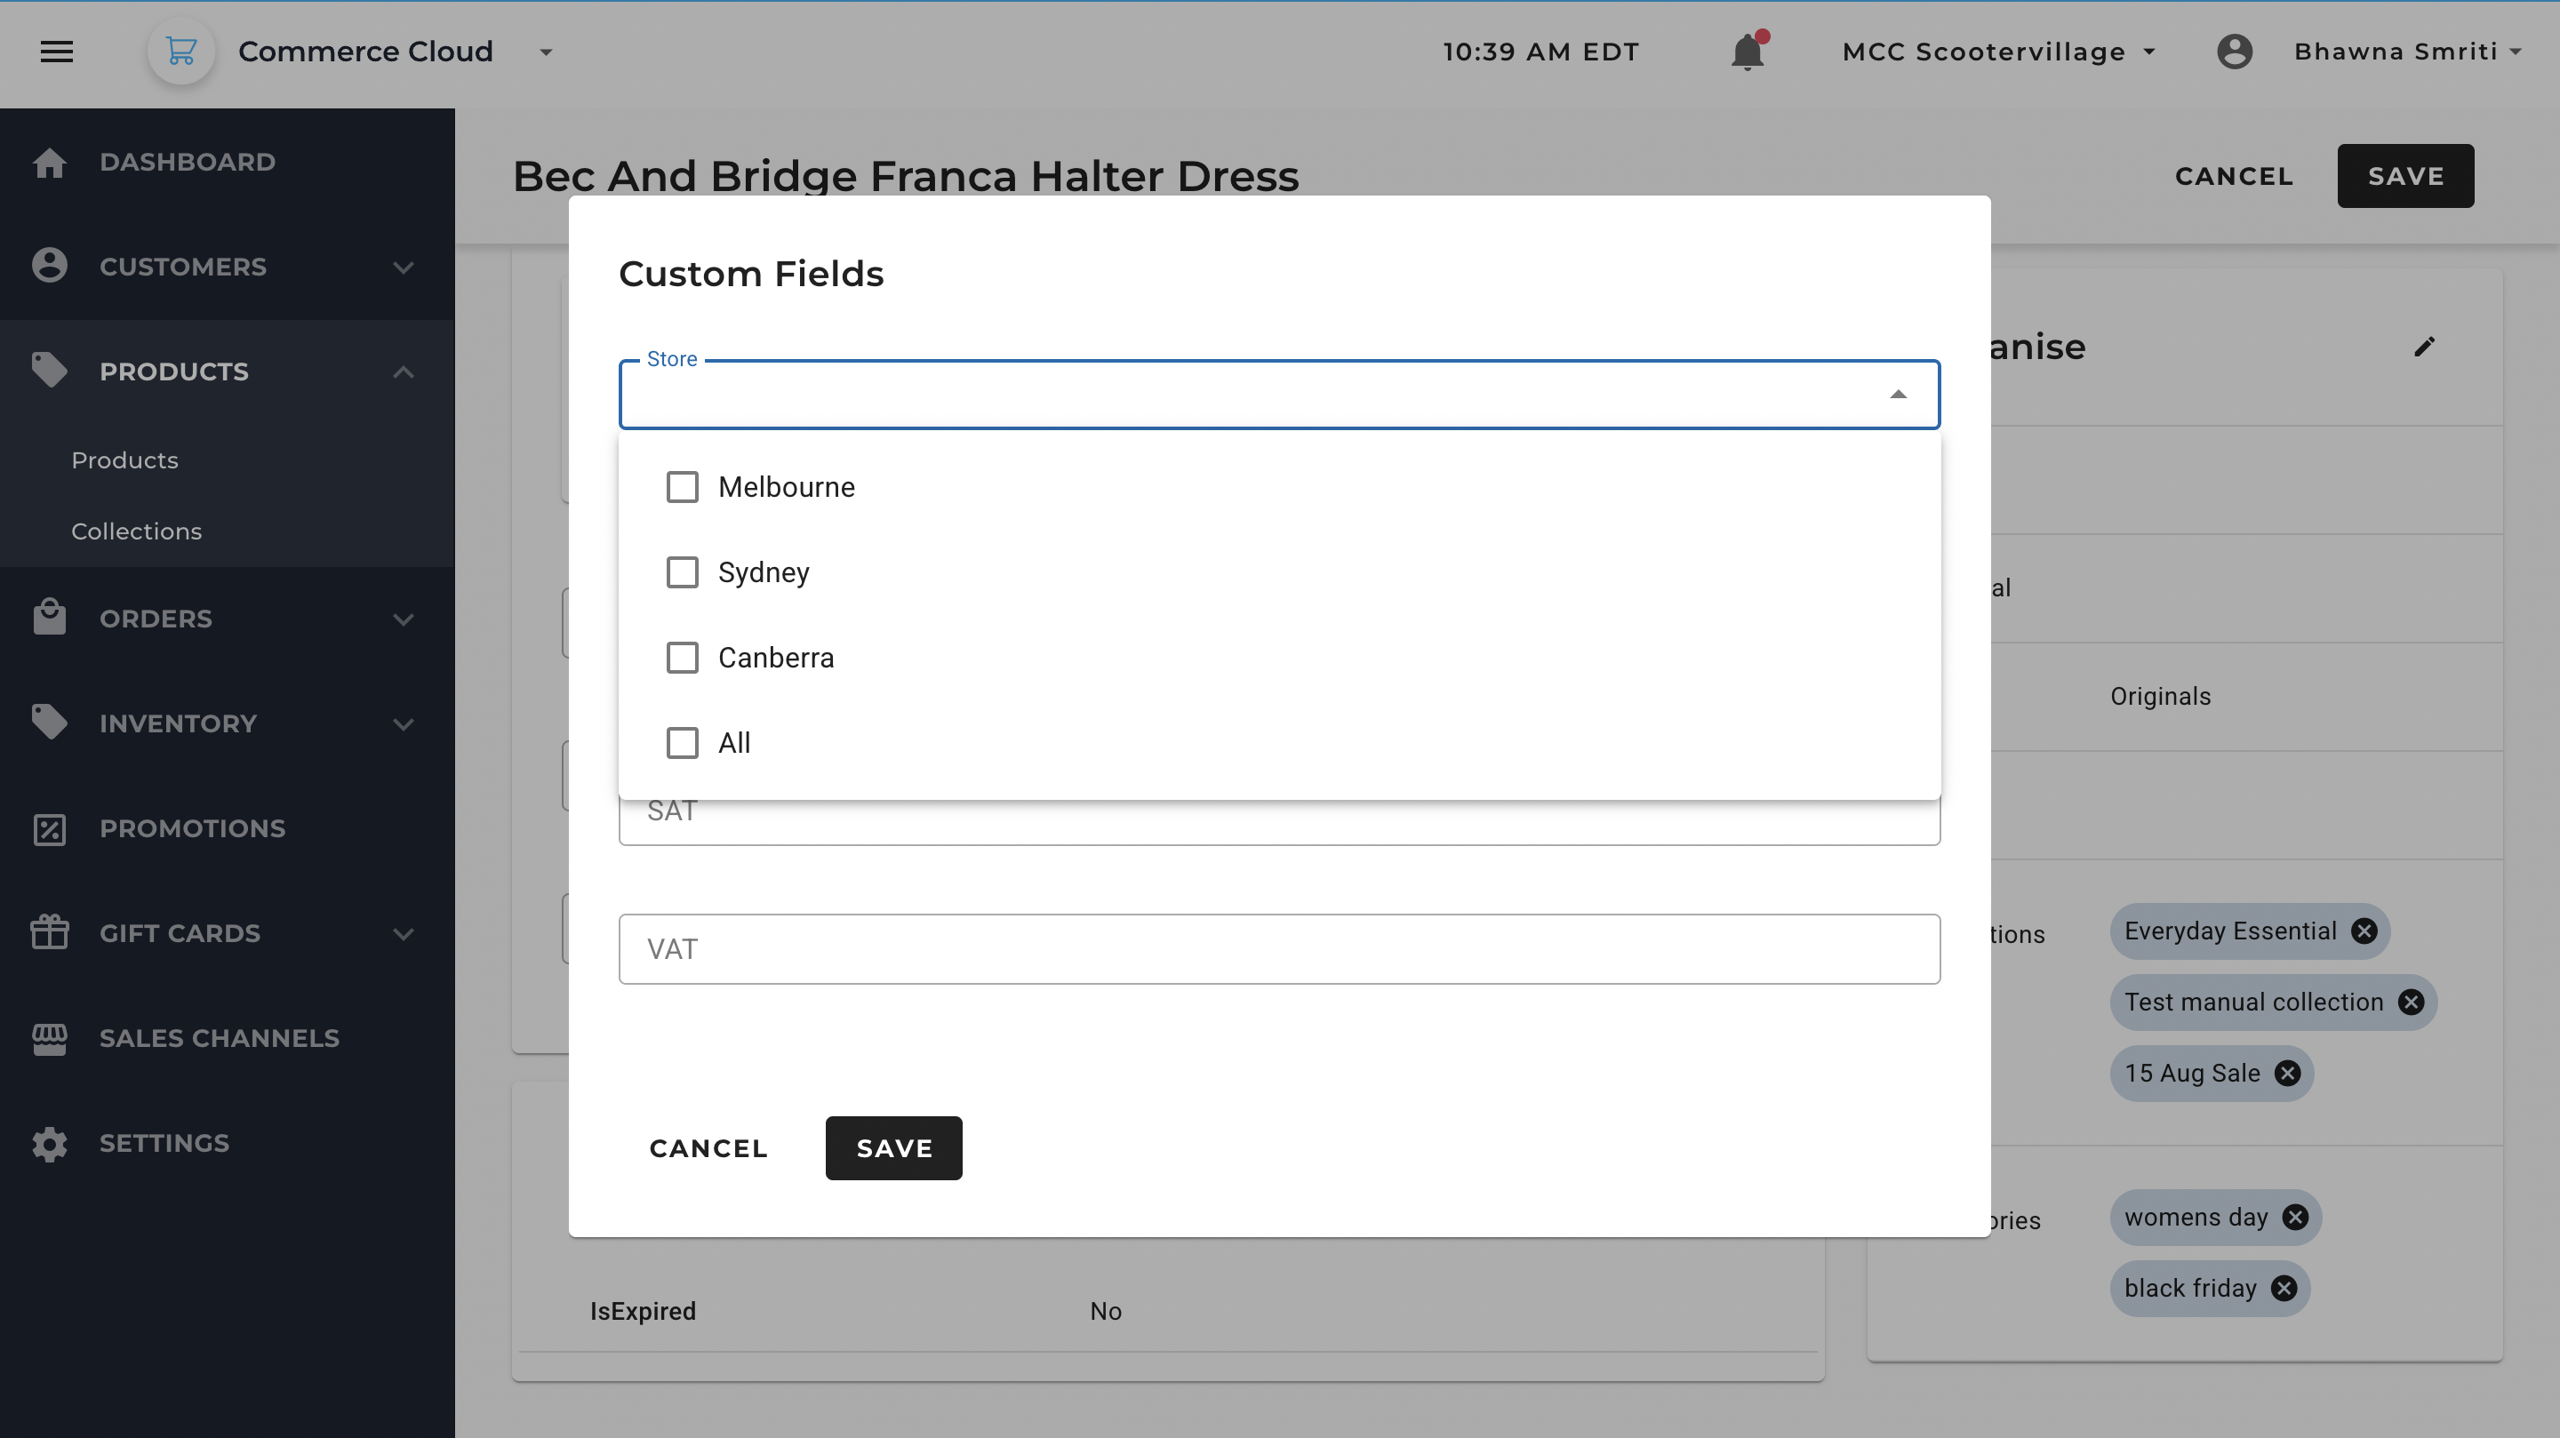Open the hamburger navigation menu

(57, 51)
